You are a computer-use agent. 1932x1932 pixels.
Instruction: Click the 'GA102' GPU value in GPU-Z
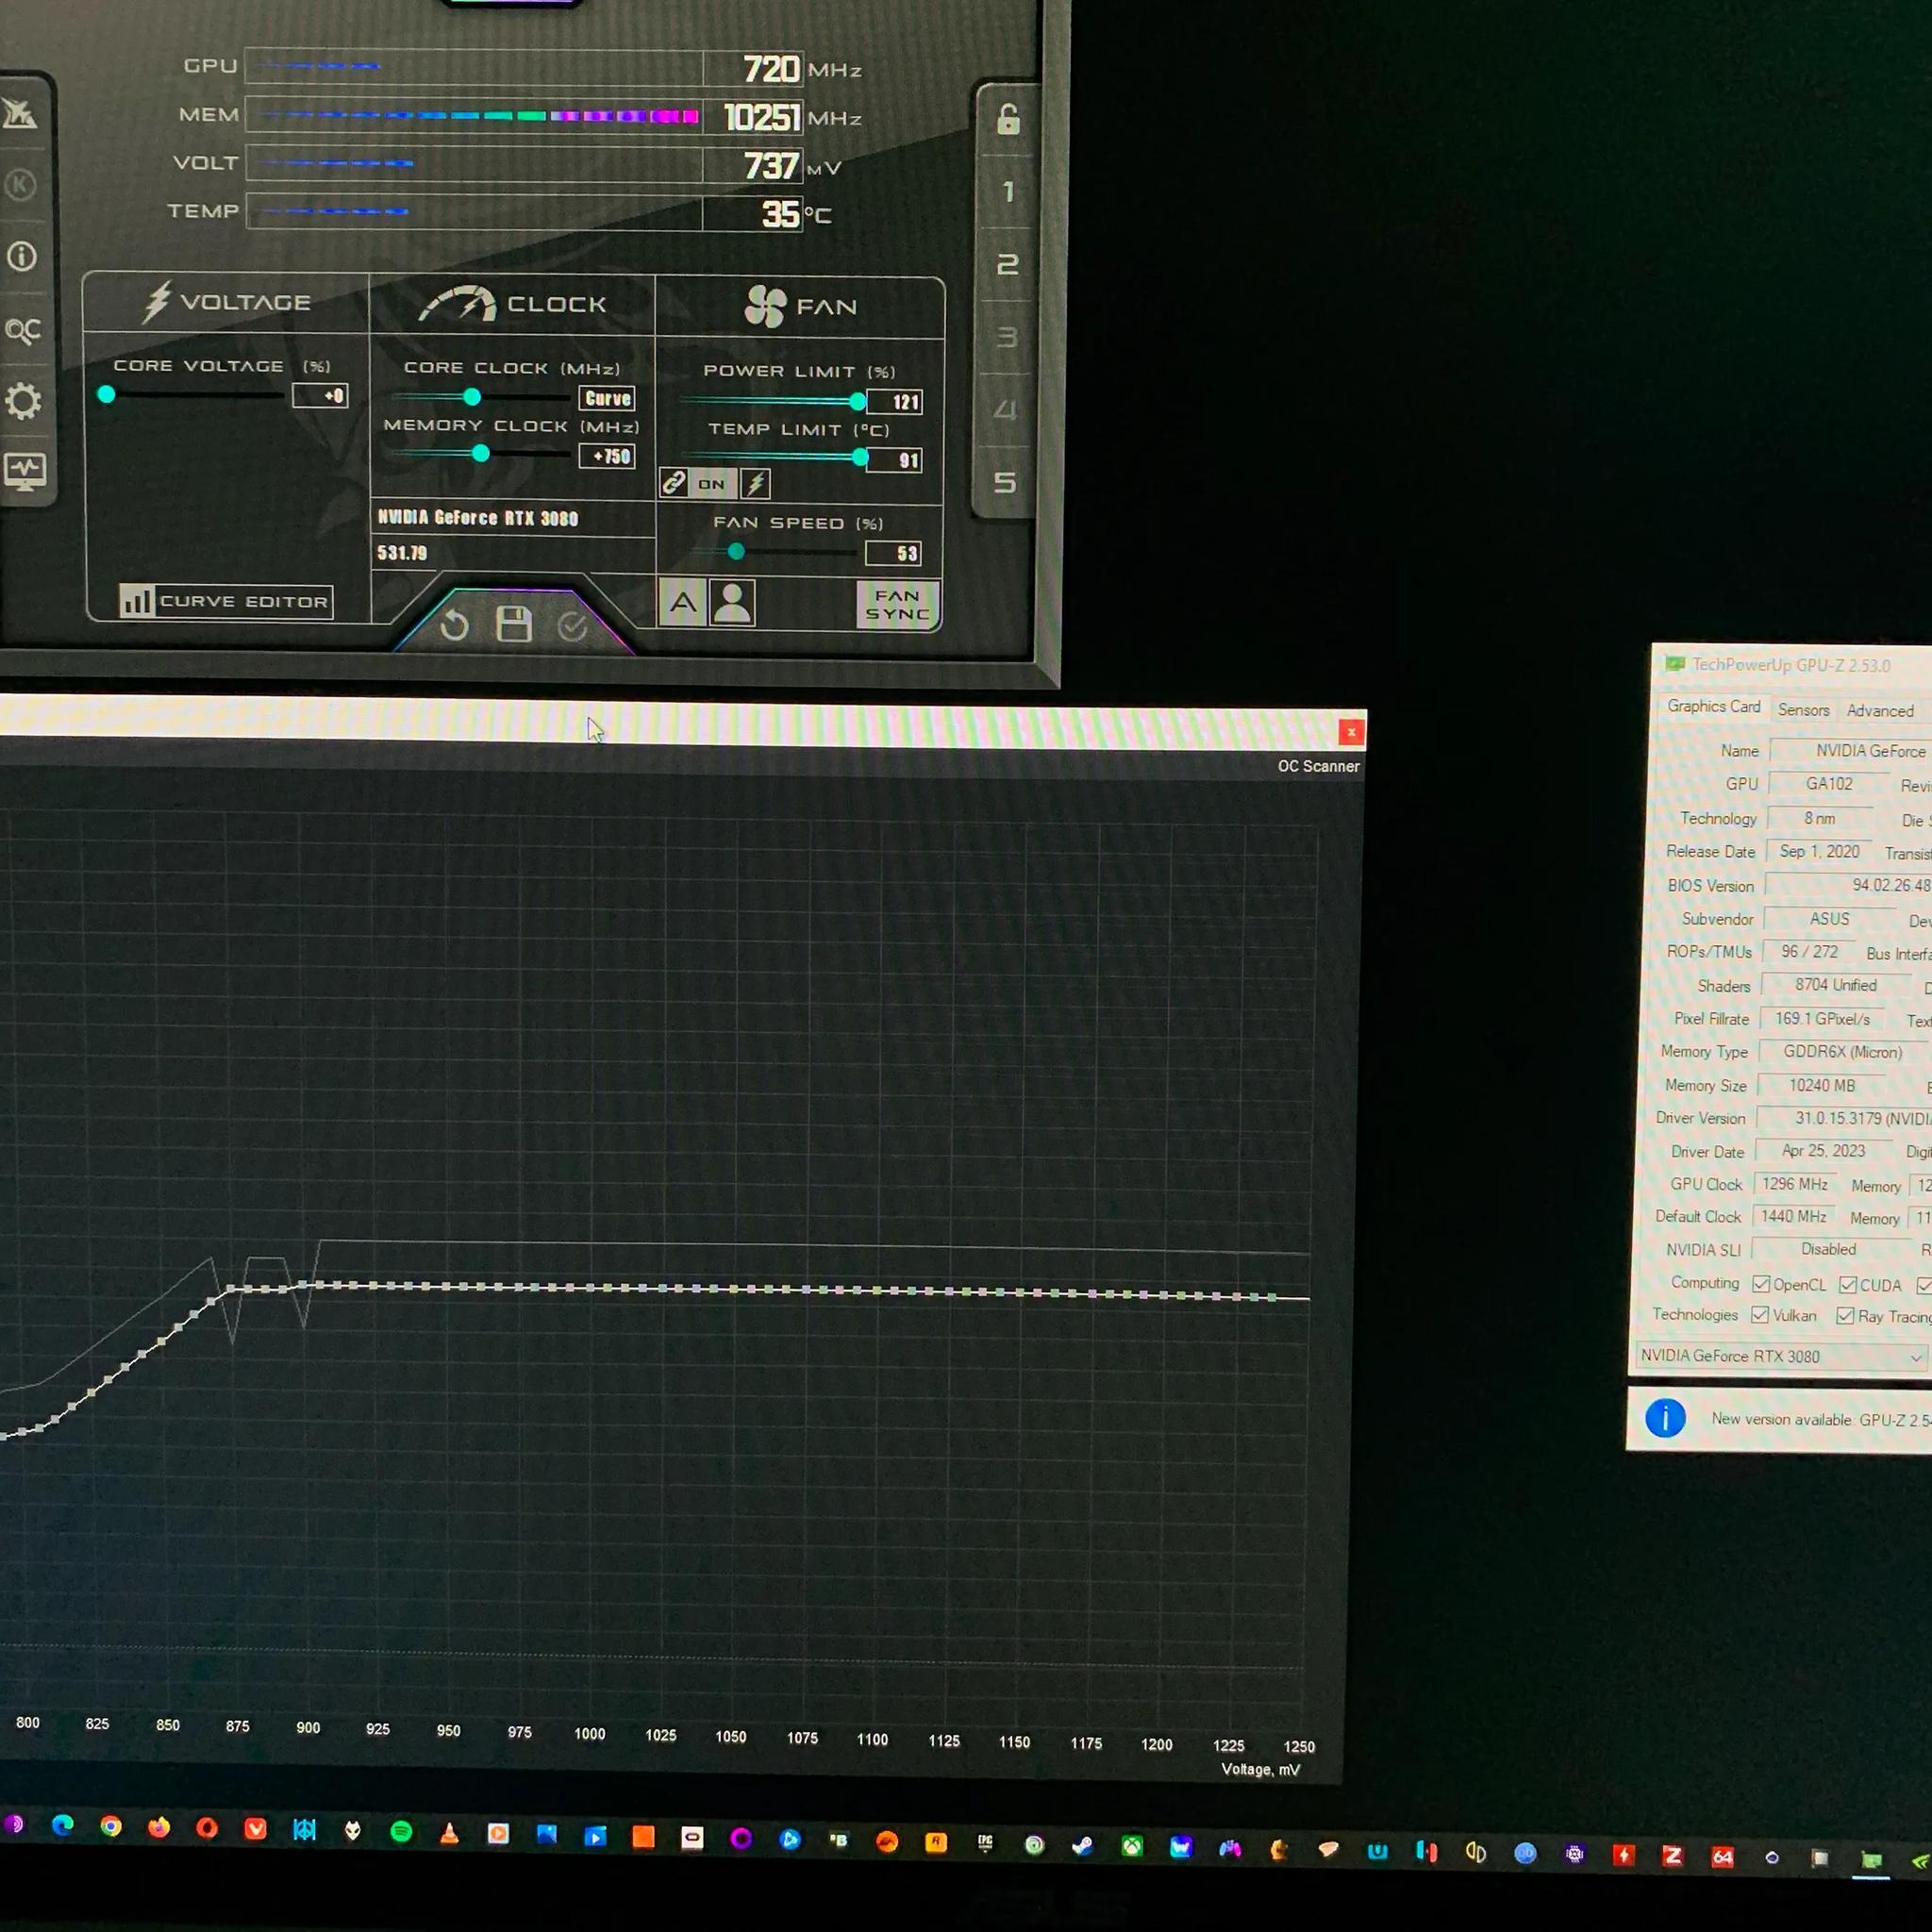(1829, 784)
